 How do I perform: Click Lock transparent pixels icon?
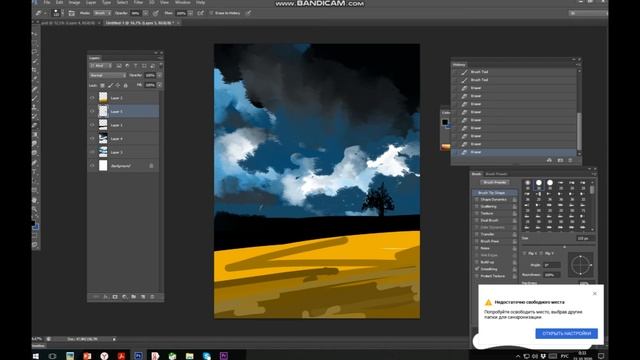coord(102,85)
